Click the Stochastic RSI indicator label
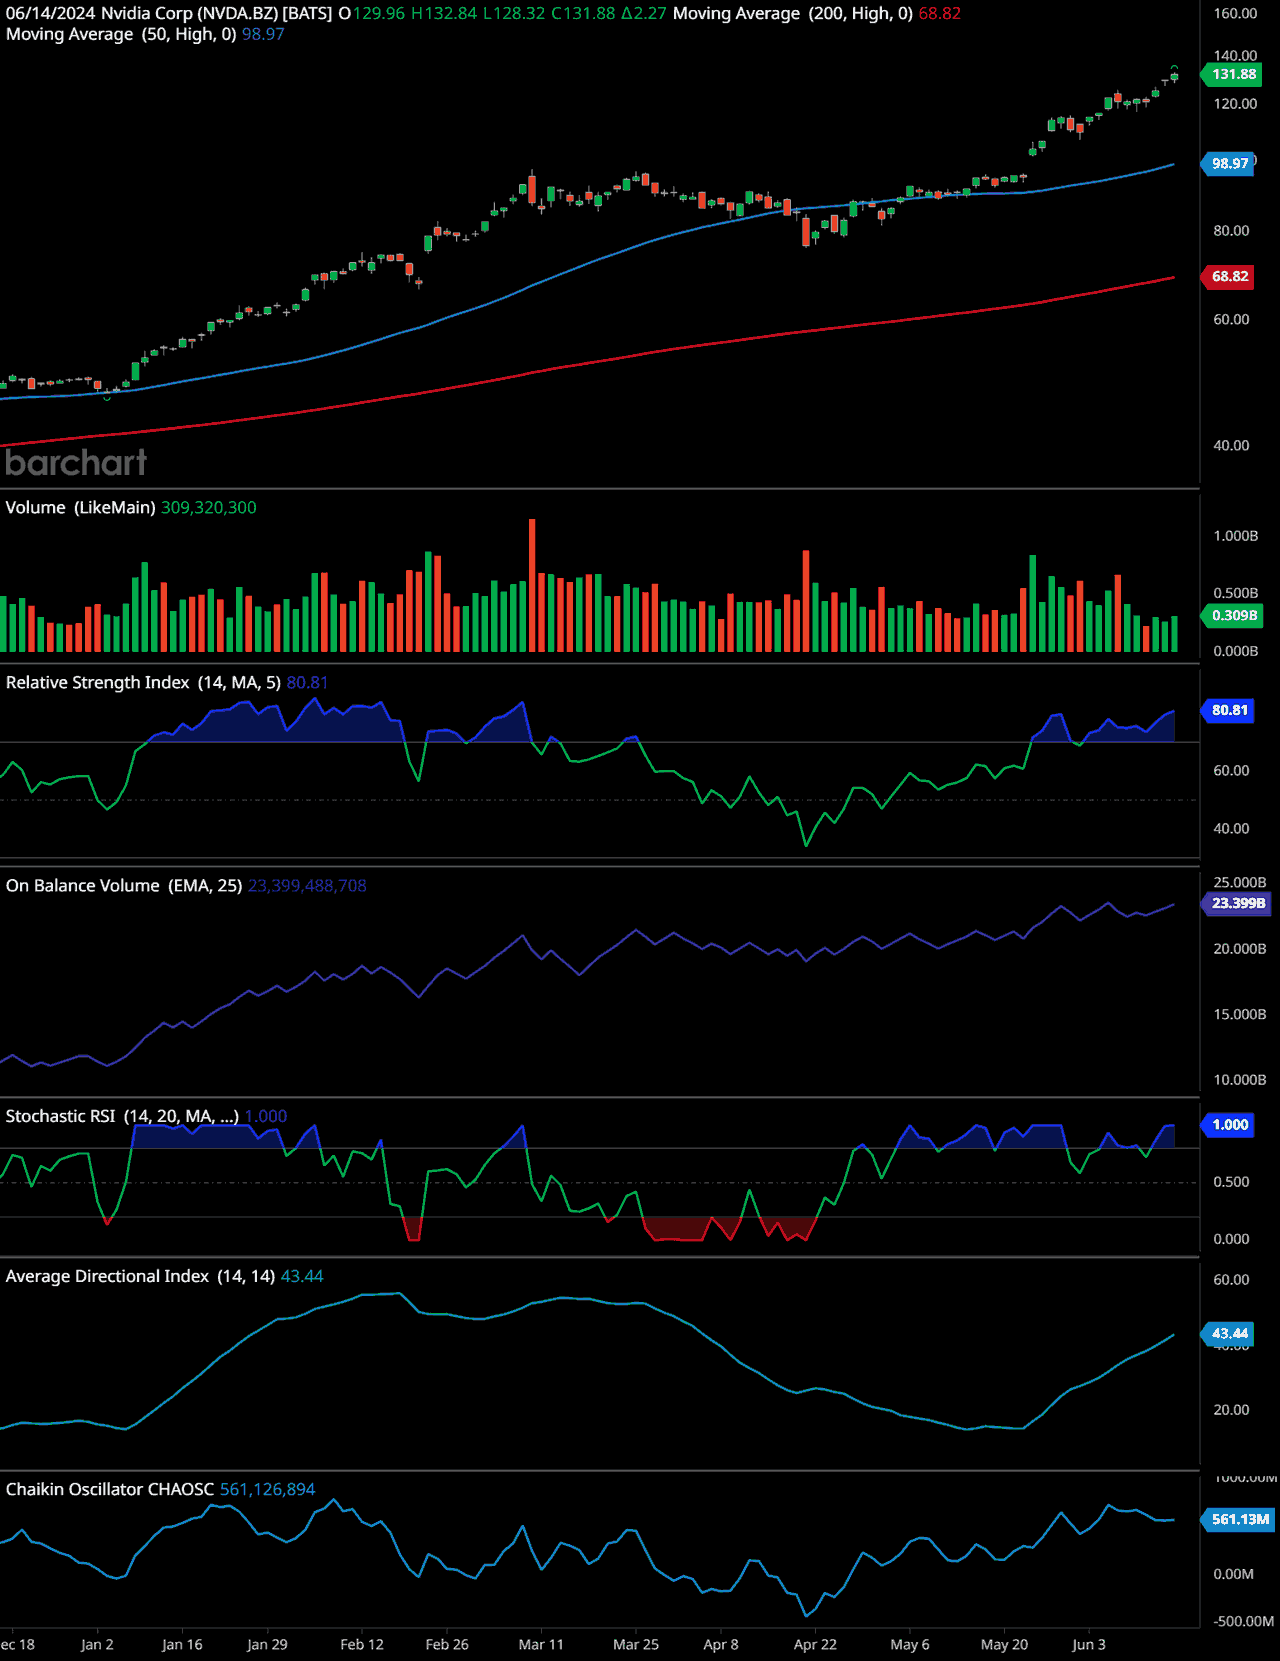This screenshot has height=1661, width=1280. pos(122,1116)
